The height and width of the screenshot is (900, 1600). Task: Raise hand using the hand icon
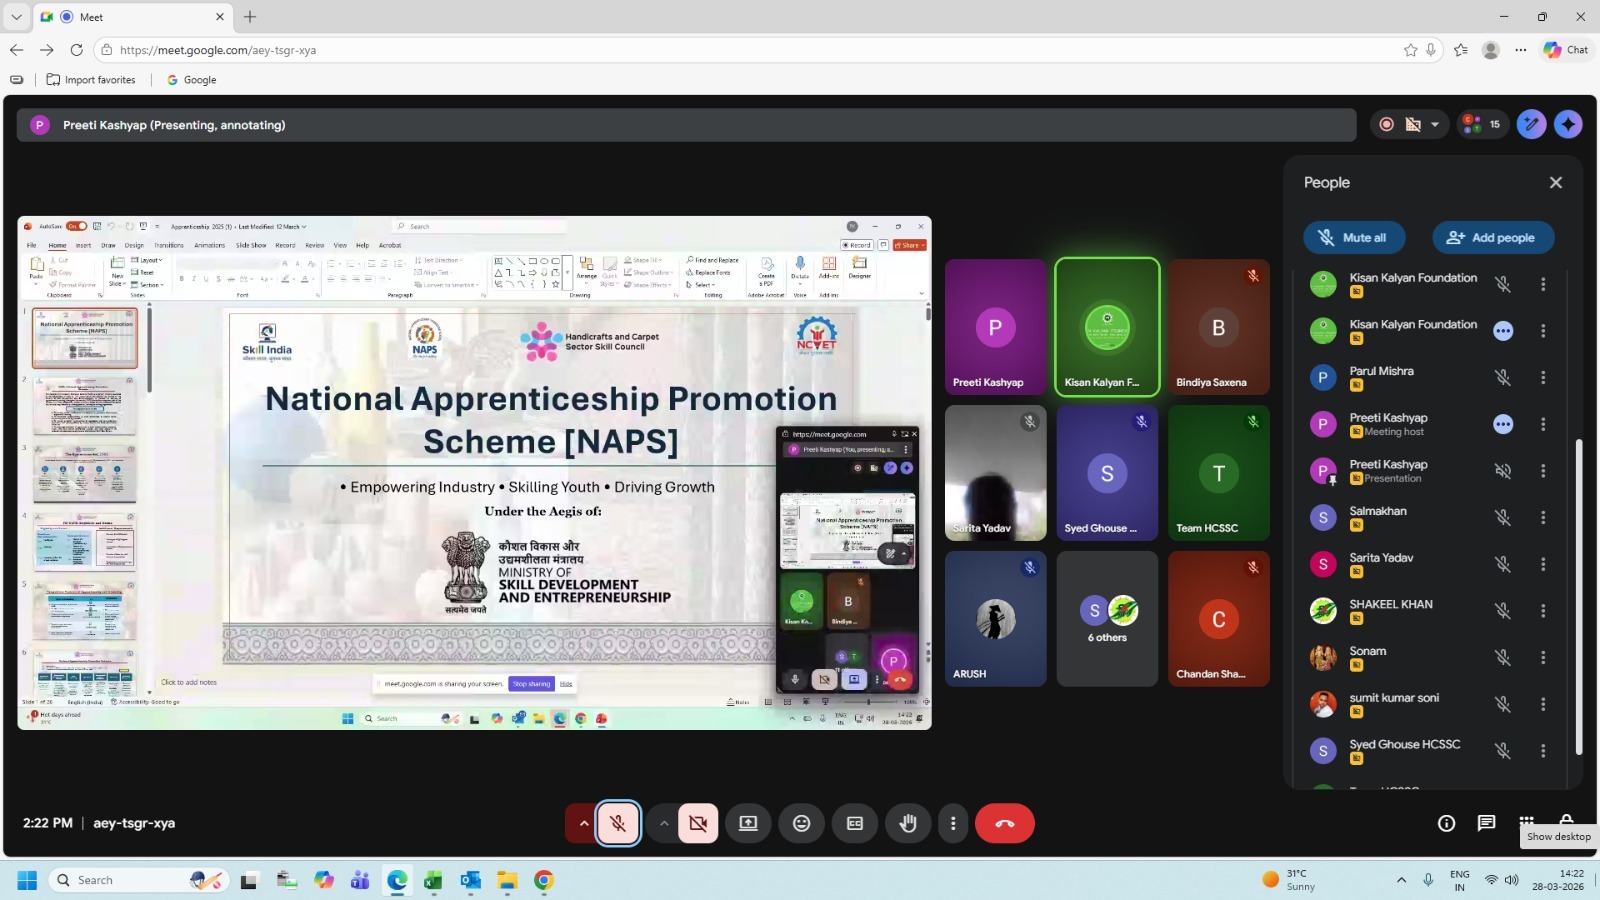tap(907, 823)
